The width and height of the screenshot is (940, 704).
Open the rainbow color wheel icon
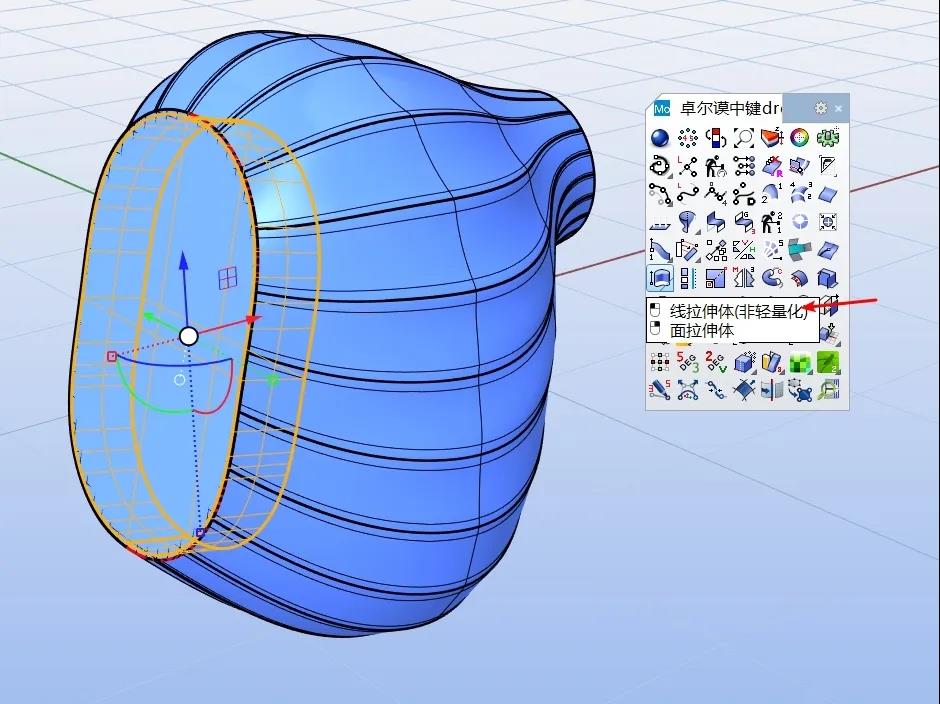tap(800, 138)
